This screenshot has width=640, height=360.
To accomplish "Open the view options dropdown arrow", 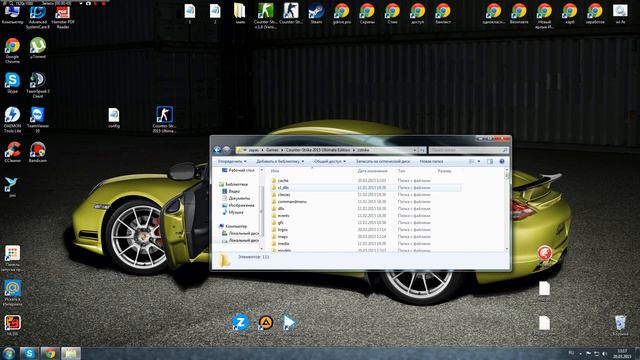I will [x=479, y=162].
